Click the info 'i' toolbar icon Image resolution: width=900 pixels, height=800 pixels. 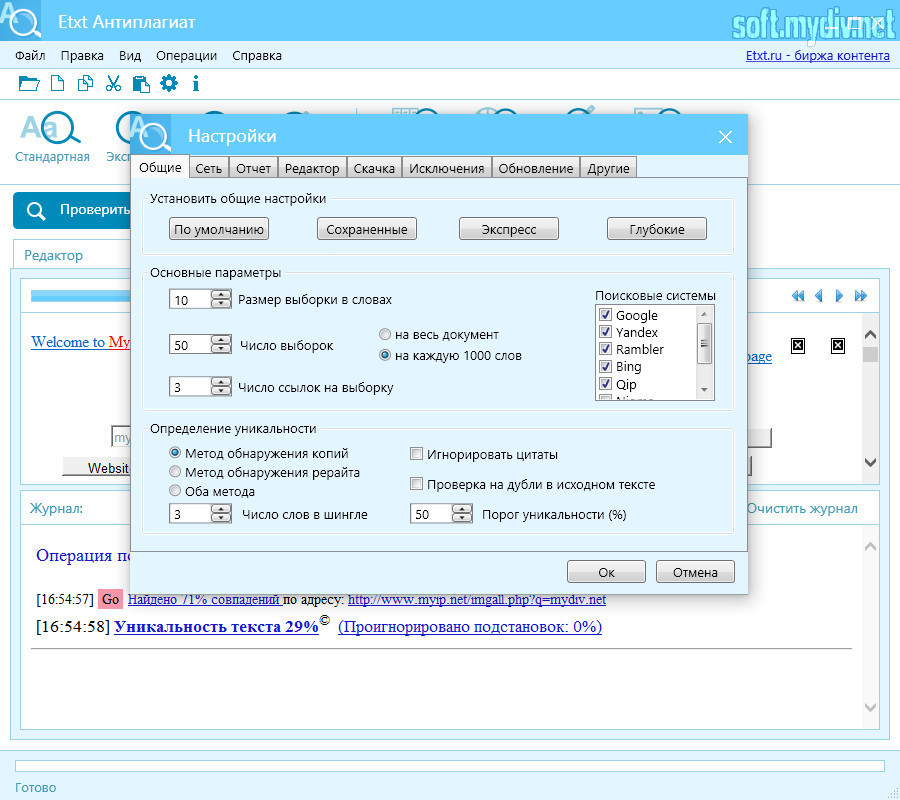tap(196, 83)
